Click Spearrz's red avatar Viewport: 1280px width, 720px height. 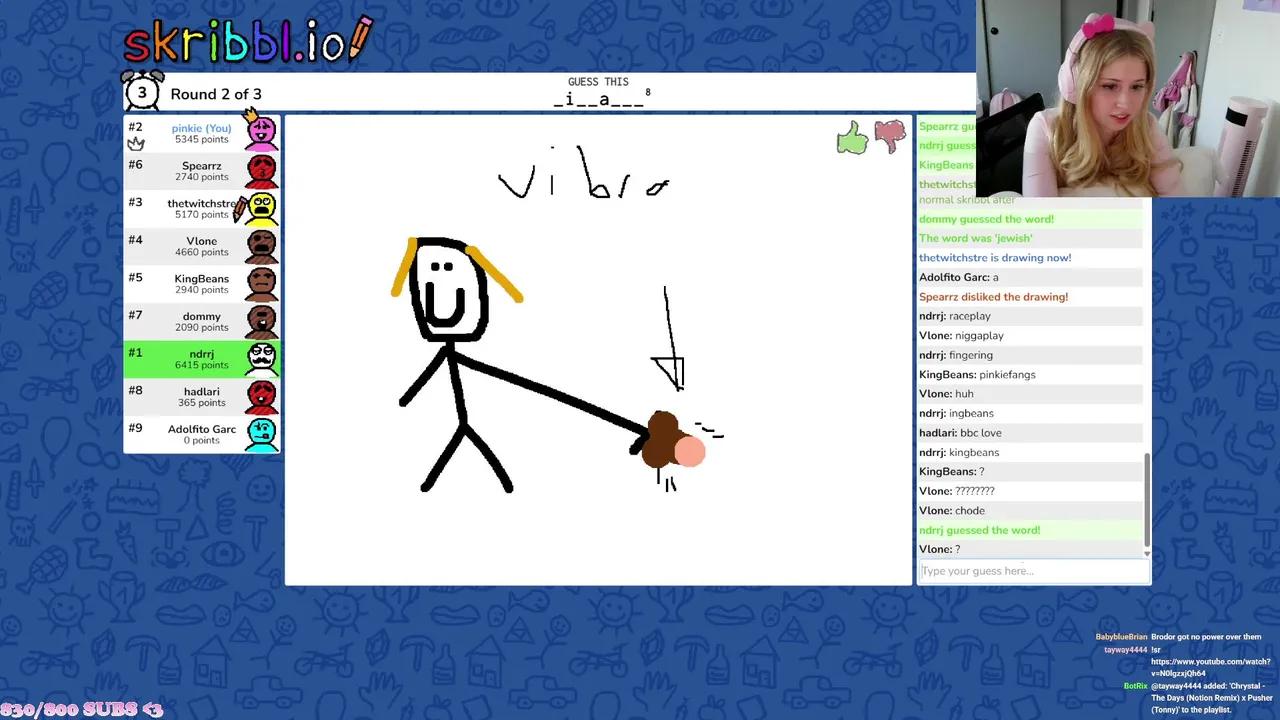pos(261,170)
